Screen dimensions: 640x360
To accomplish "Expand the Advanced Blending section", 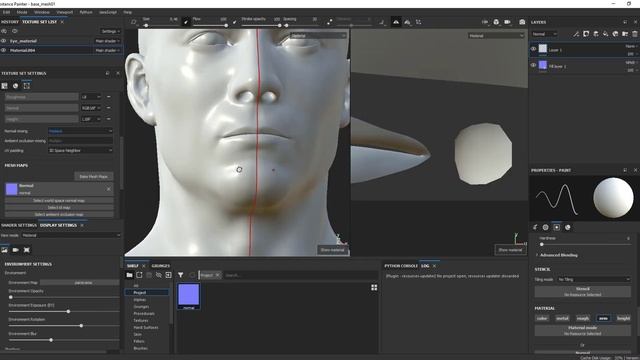I will pos(558,255).
